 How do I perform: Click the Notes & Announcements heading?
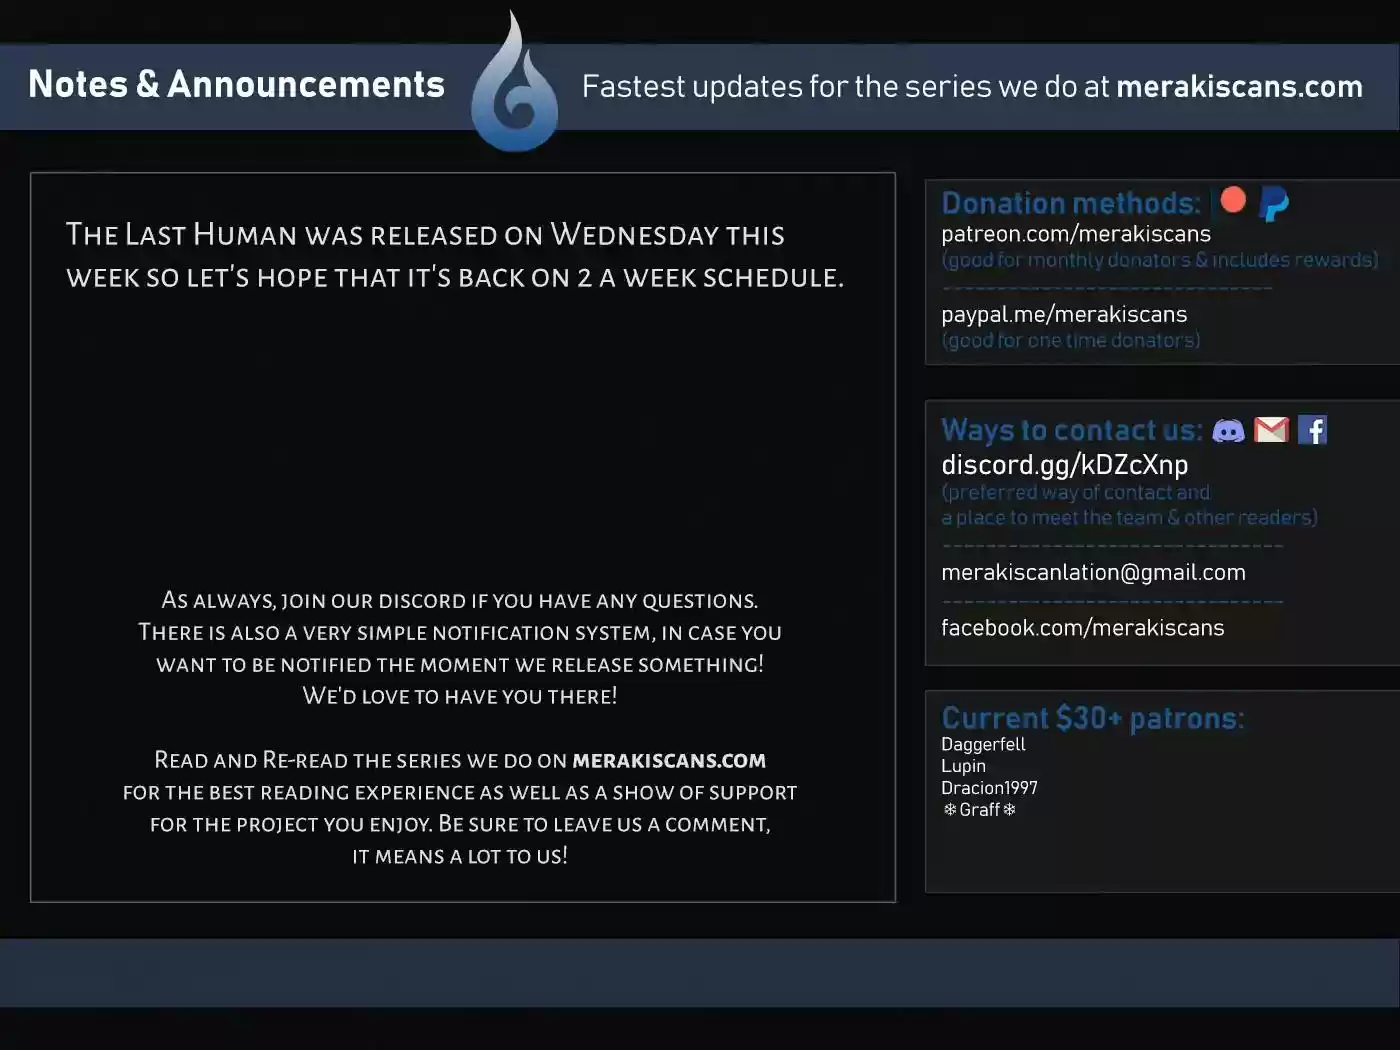pos(236,84)
